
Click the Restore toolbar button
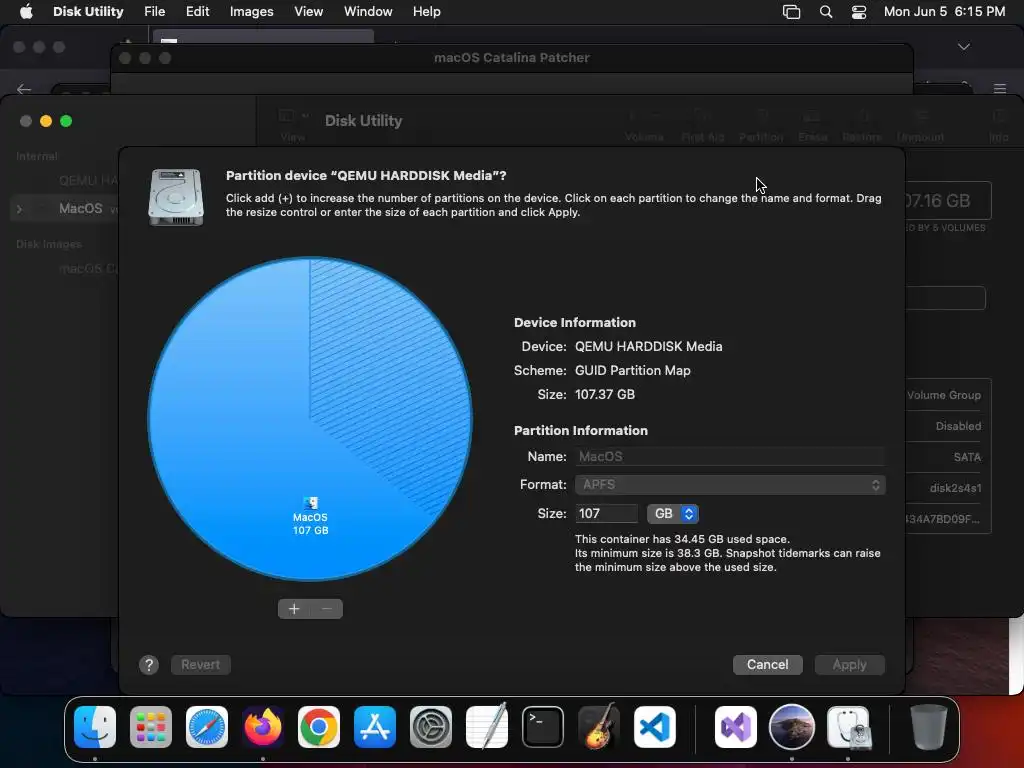click(x=862, y=126)
